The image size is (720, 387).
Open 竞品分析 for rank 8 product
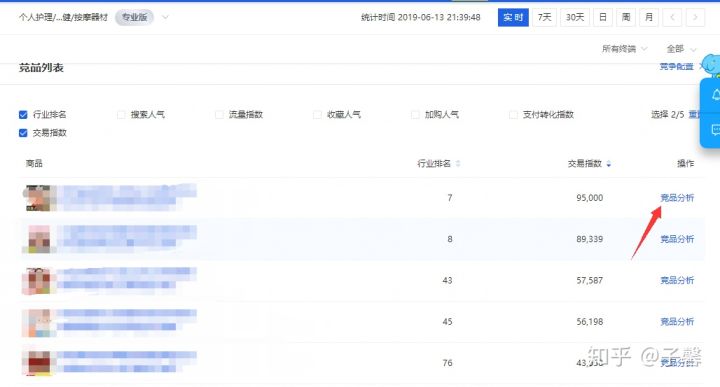coord(677,239)
